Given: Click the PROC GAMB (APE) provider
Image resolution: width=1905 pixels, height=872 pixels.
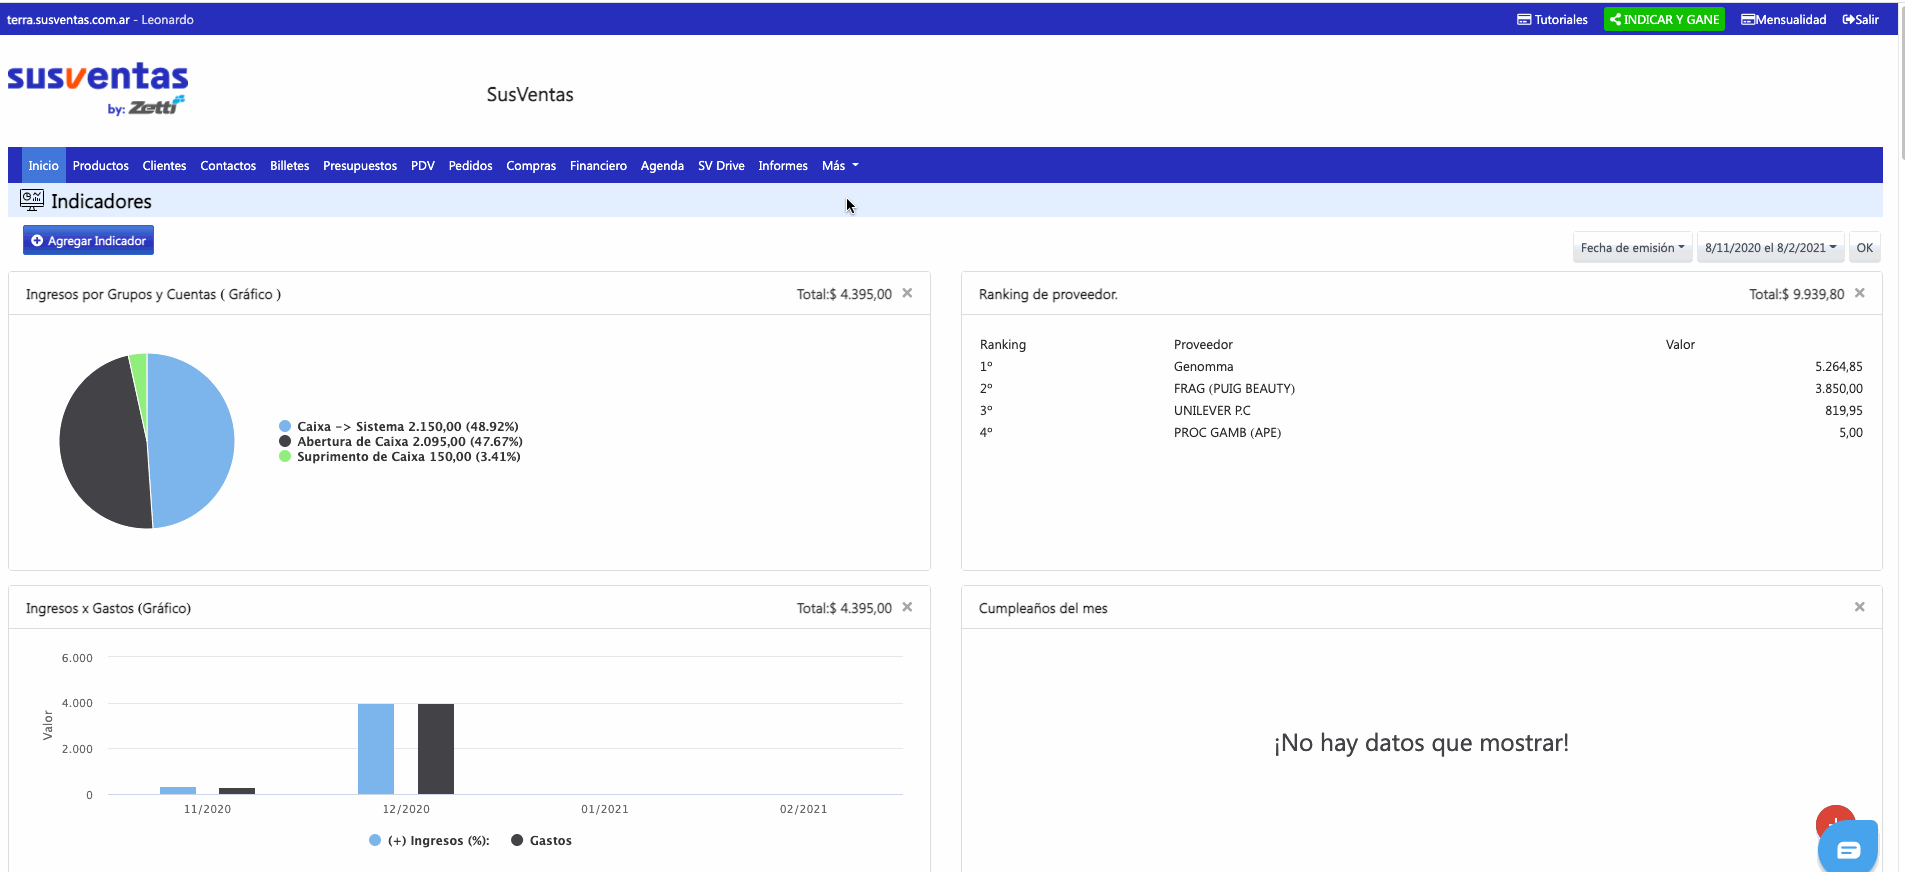Looking at the screenshot, I should click(x=1227, y=433).
